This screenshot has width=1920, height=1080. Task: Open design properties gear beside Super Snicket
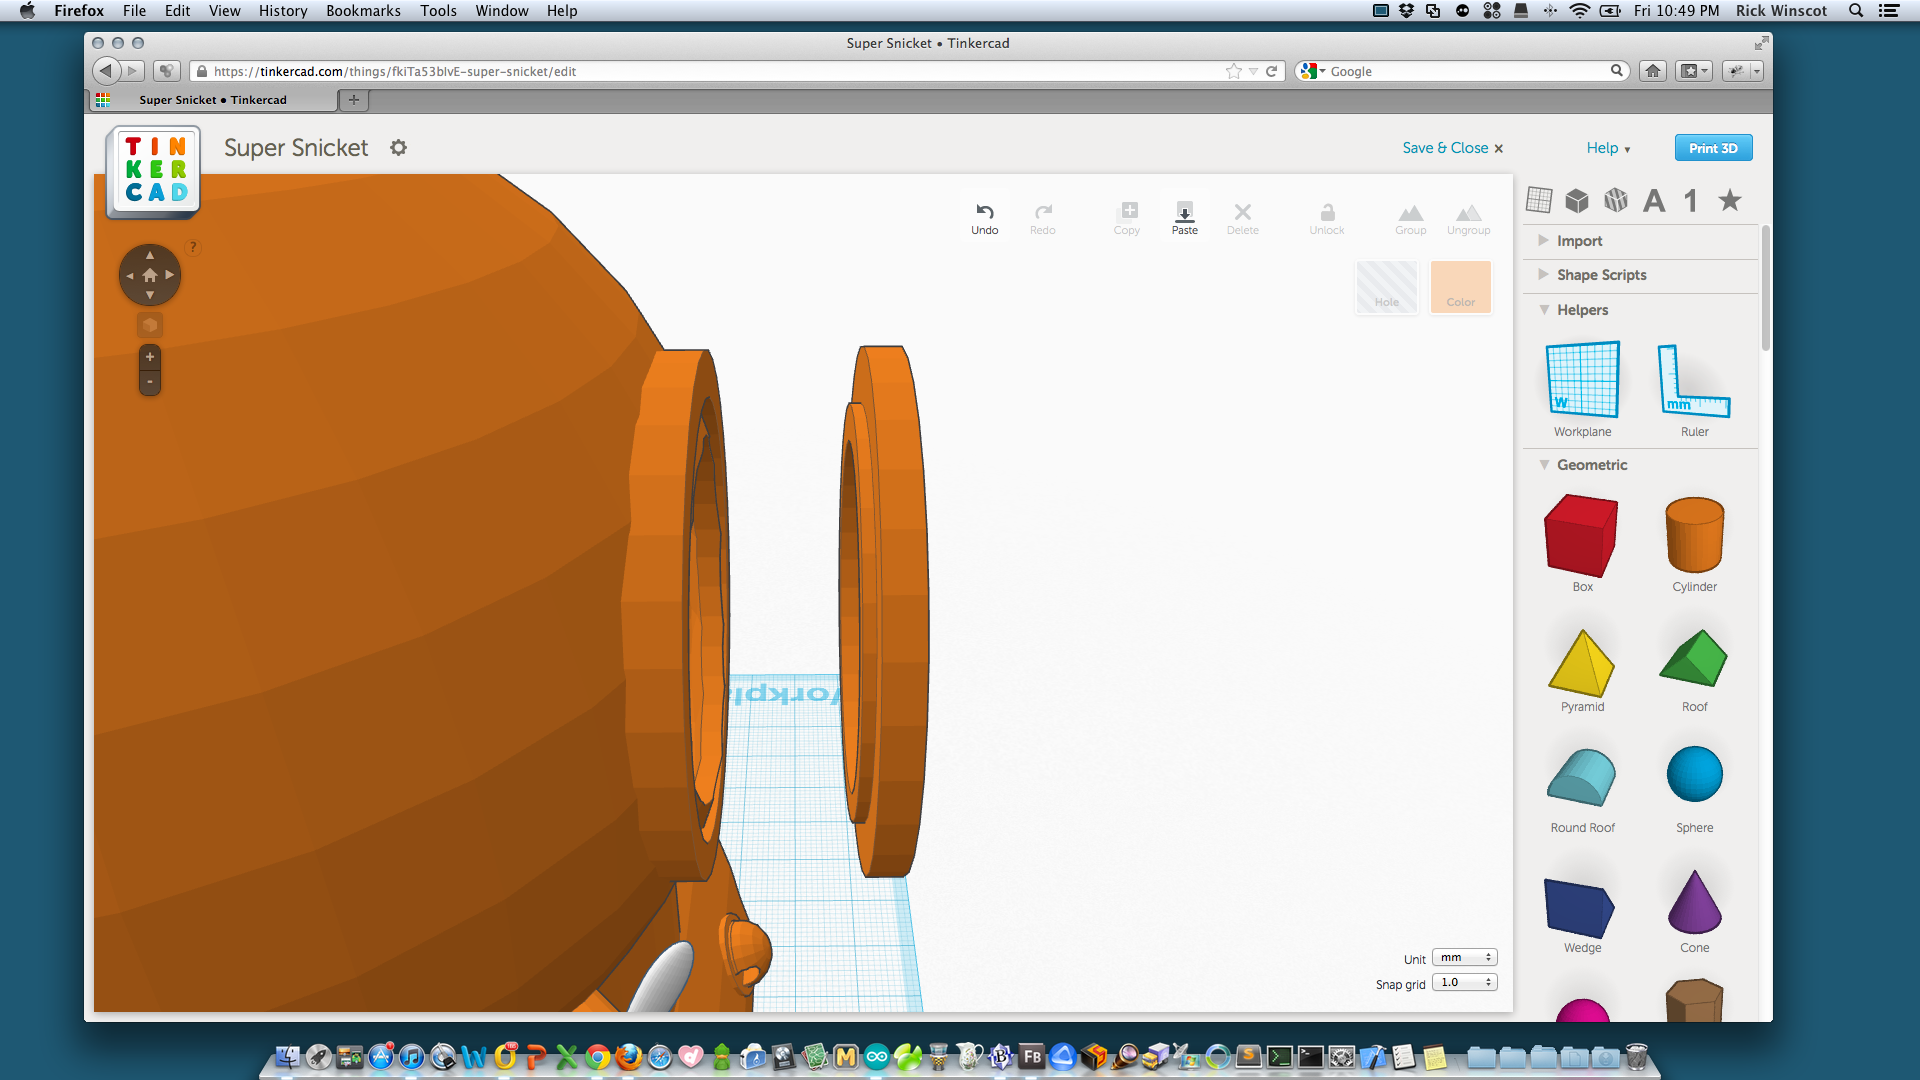click(x=398, y=148)
